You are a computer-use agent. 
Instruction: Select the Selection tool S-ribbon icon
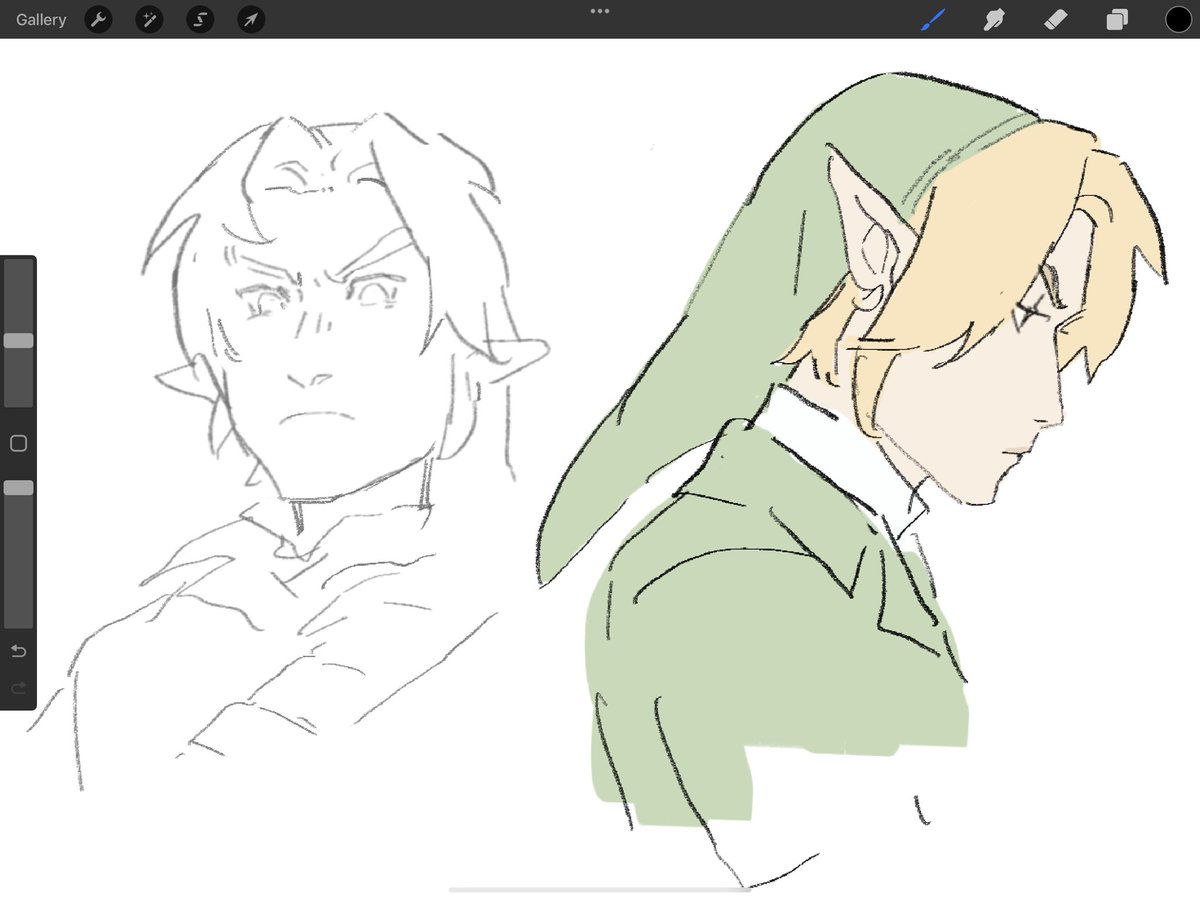click(200, 19)
